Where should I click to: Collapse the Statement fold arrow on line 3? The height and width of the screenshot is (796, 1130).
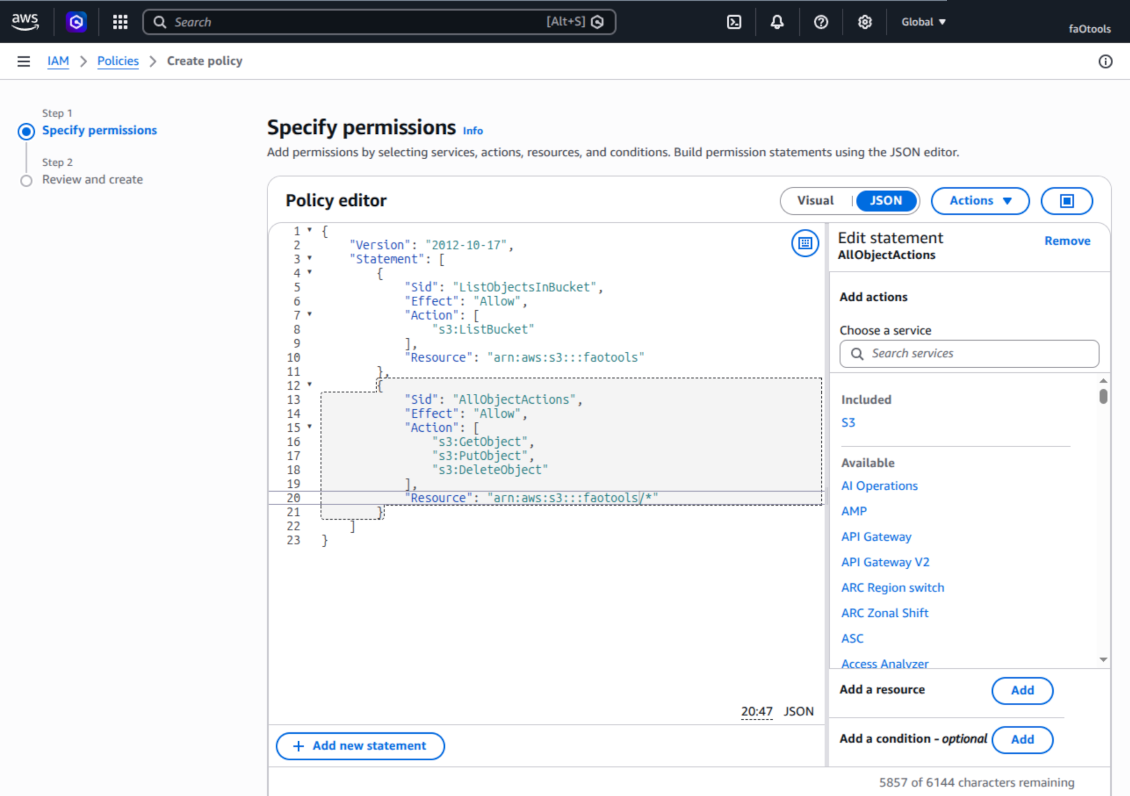[310, 259]
